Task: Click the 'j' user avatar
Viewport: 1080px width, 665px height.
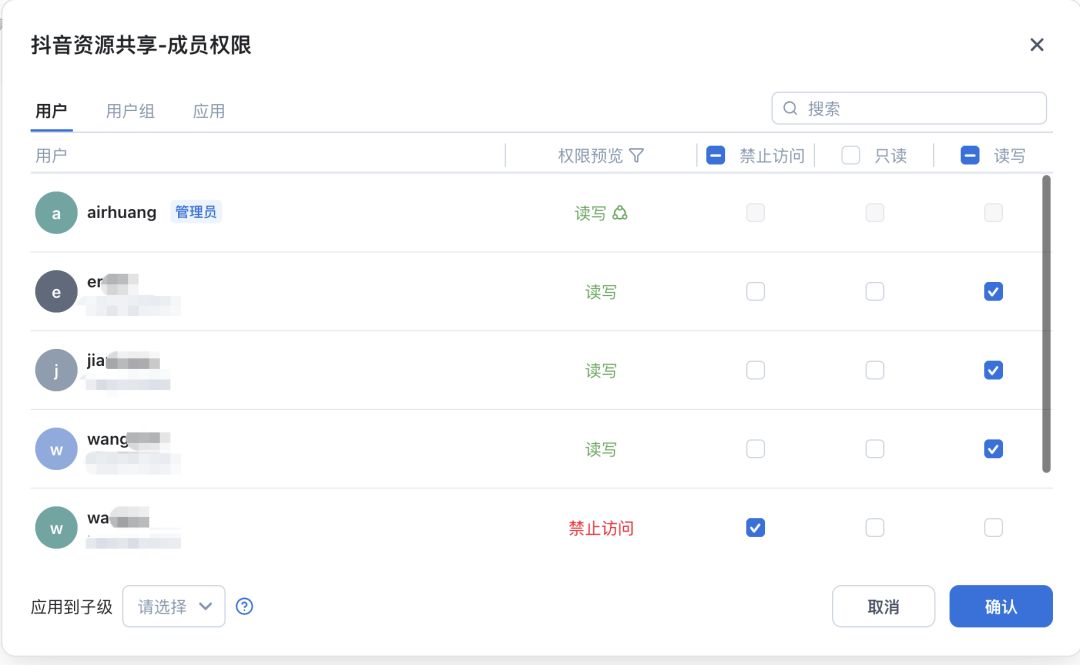Action: [x=56, y=370]
